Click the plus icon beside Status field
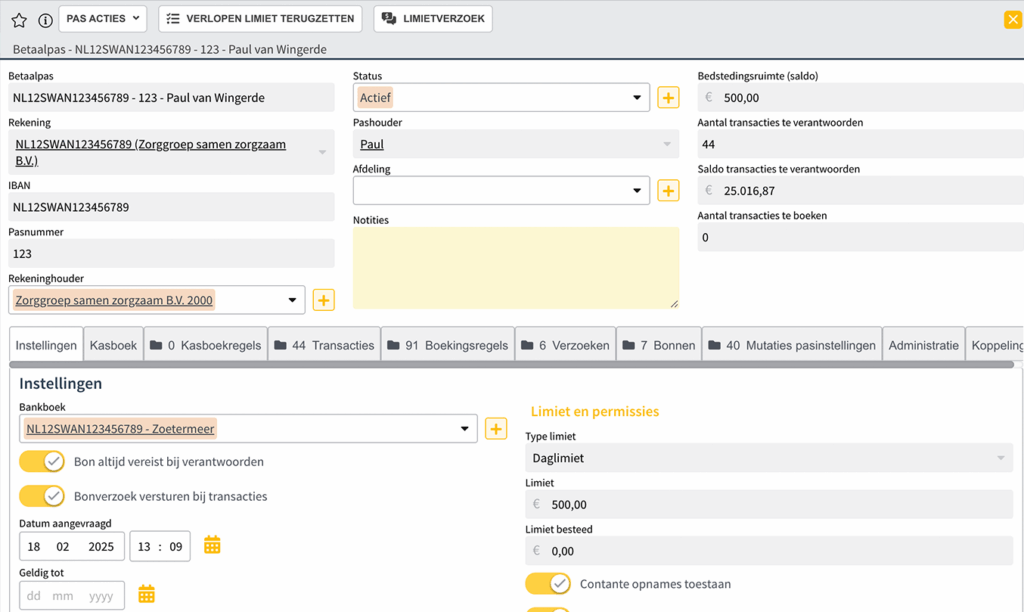The height and width of the screenshot is (612, 1024). coord(668,98)
